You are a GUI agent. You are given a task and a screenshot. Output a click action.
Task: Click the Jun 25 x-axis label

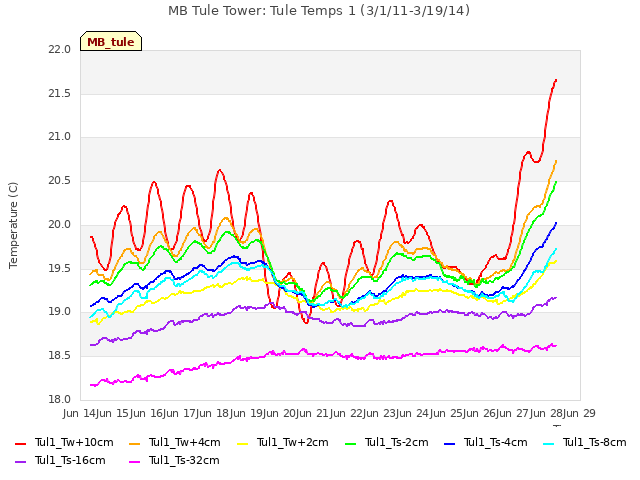click(x=447, y=413)
